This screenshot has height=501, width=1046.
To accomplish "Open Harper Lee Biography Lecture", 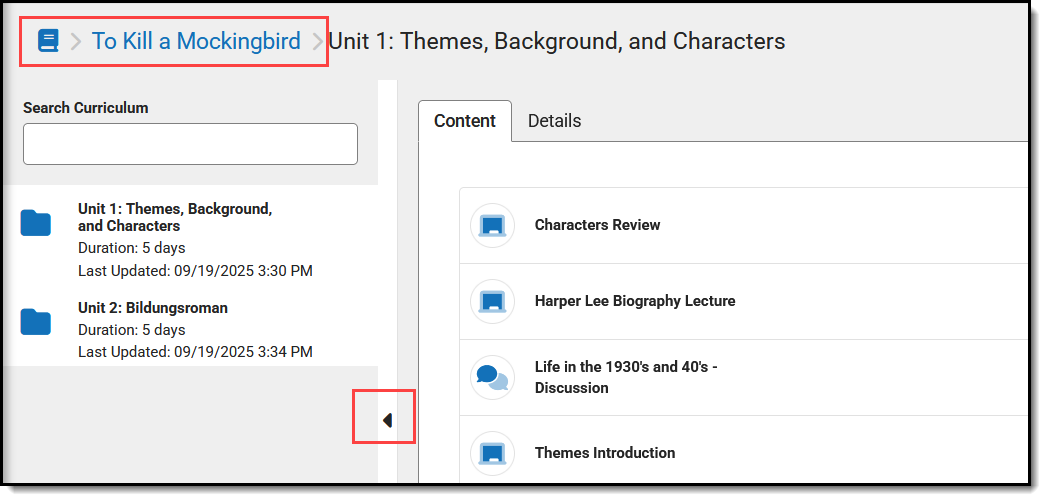I will tap(635, 301).
